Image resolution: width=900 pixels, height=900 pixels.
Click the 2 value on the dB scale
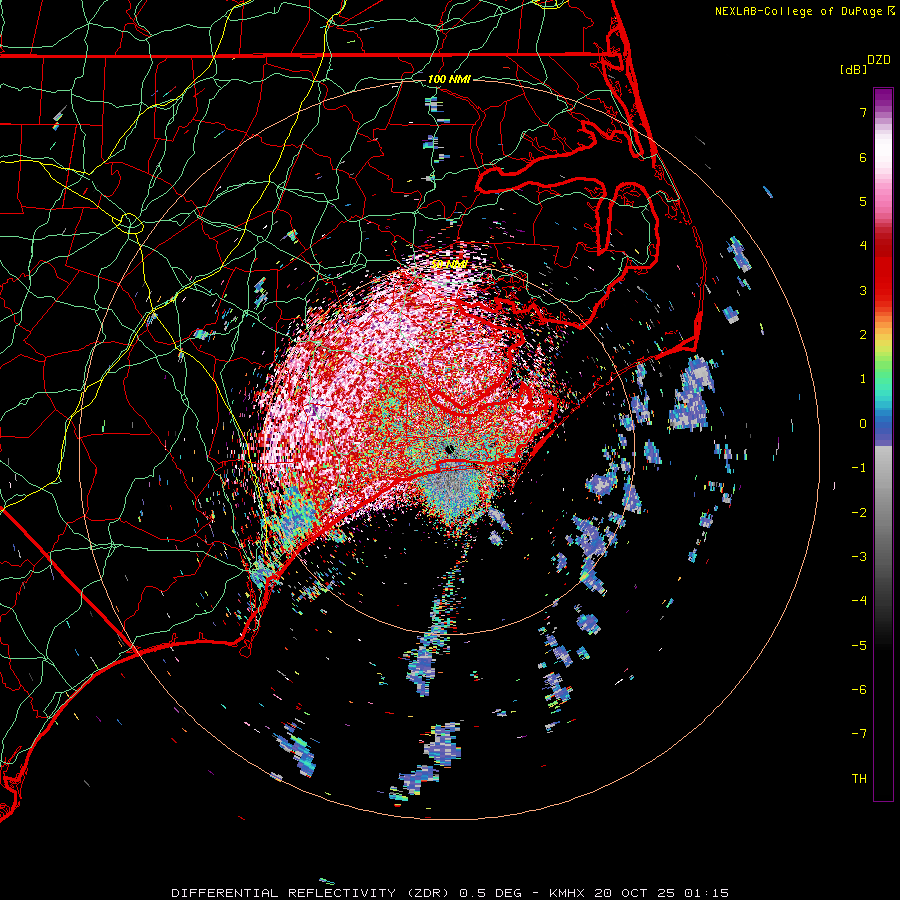click(x=863, y=335)
